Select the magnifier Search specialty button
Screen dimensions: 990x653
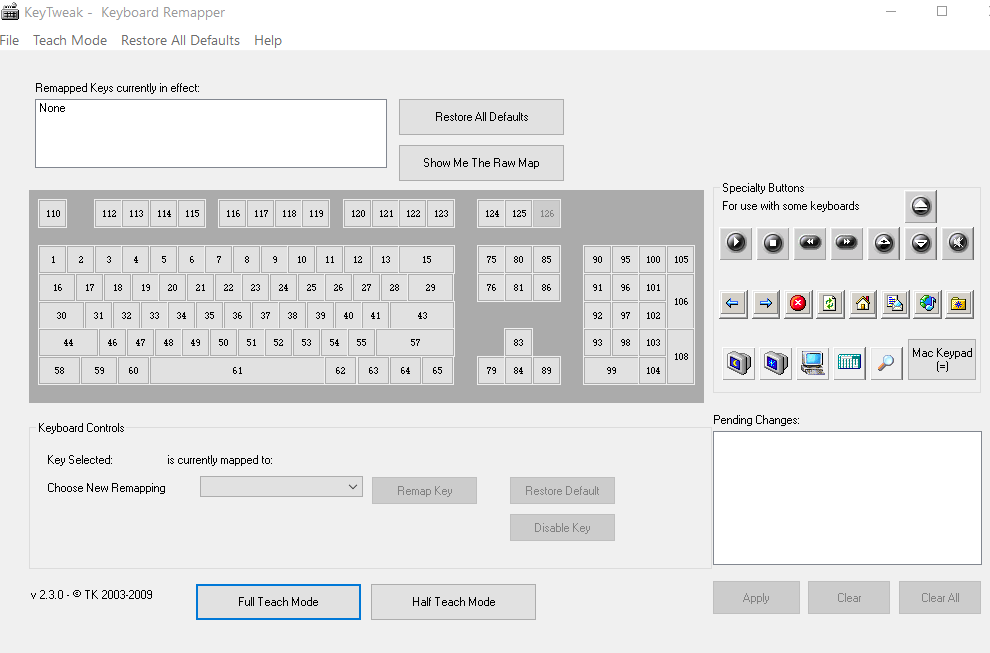point(886,362)
